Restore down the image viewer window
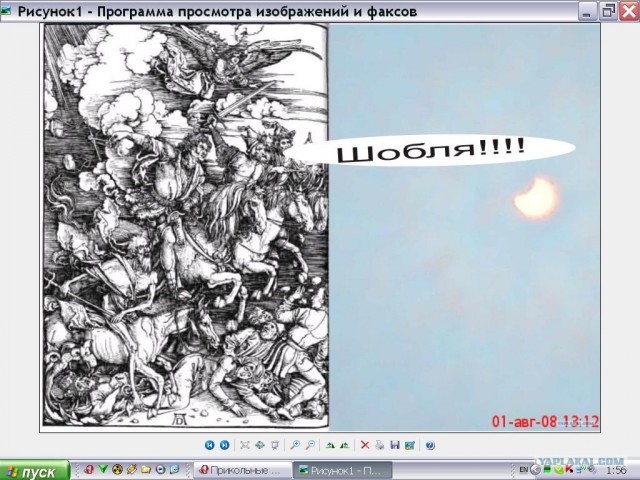 coord(608,11)
